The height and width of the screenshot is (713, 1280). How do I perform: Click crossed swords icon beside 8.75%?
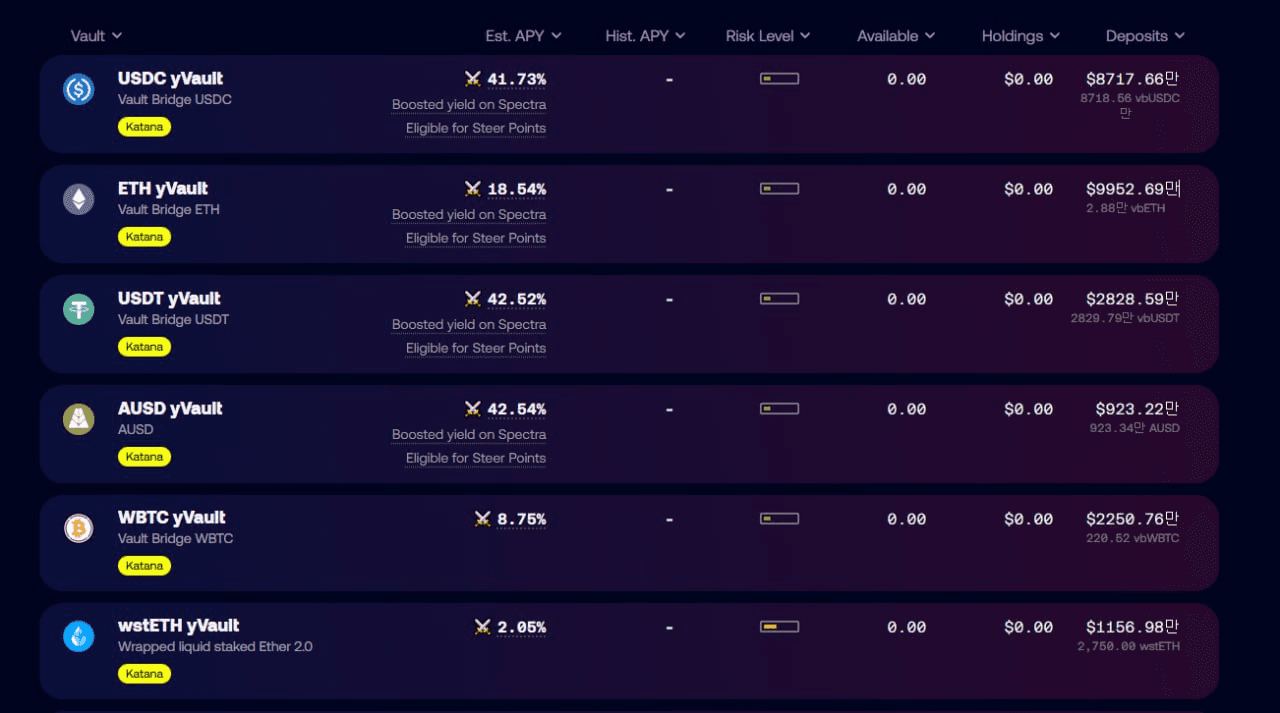click(x=483, y=519)
